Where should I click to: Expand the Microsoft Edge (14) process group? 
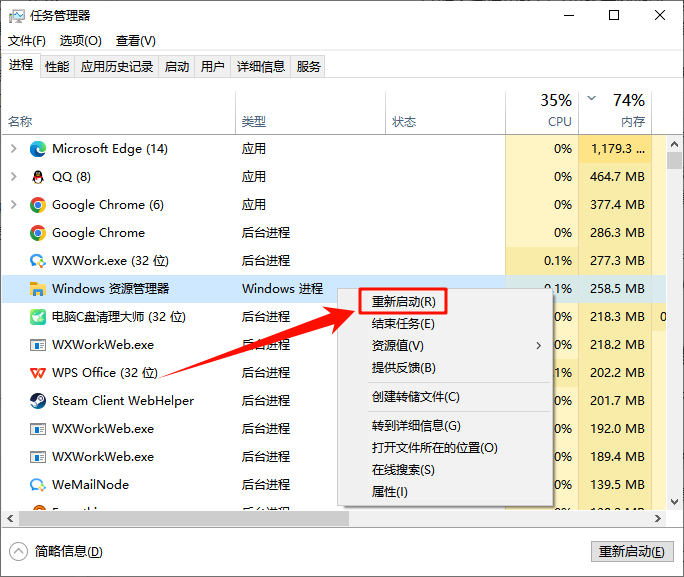click(14, 149)
